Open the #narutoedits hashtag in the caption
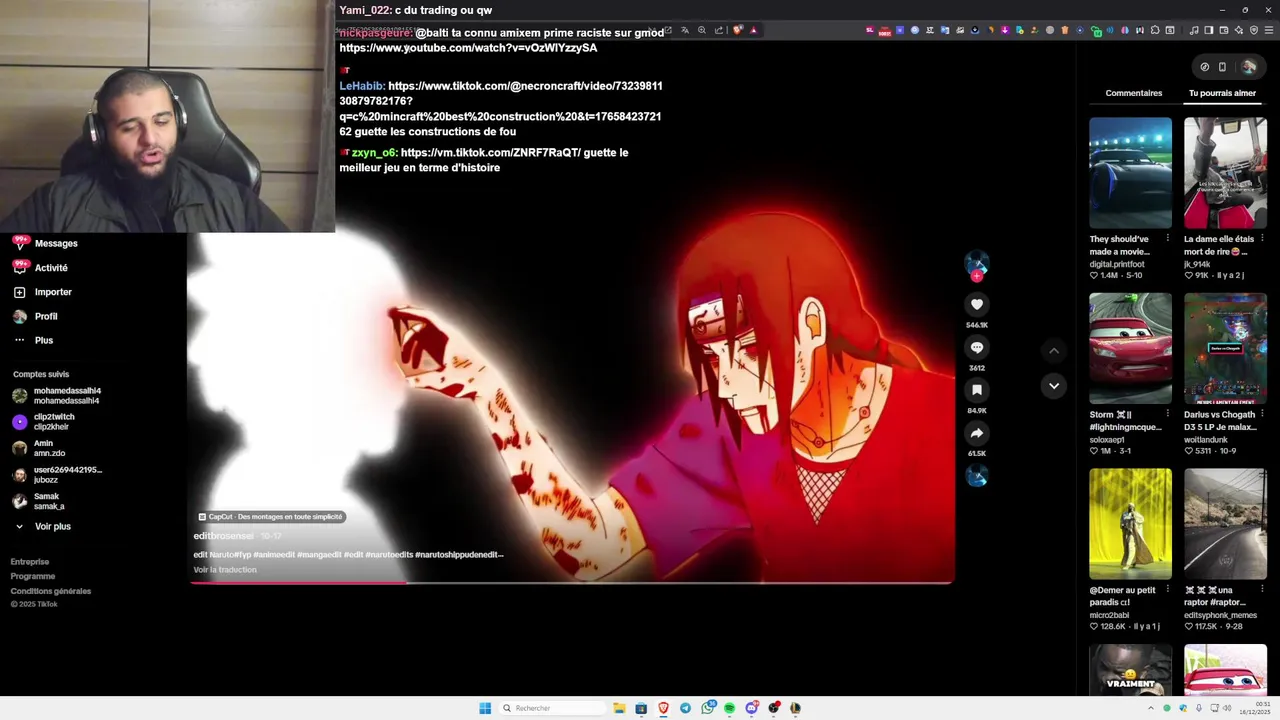 click(388, 554)
